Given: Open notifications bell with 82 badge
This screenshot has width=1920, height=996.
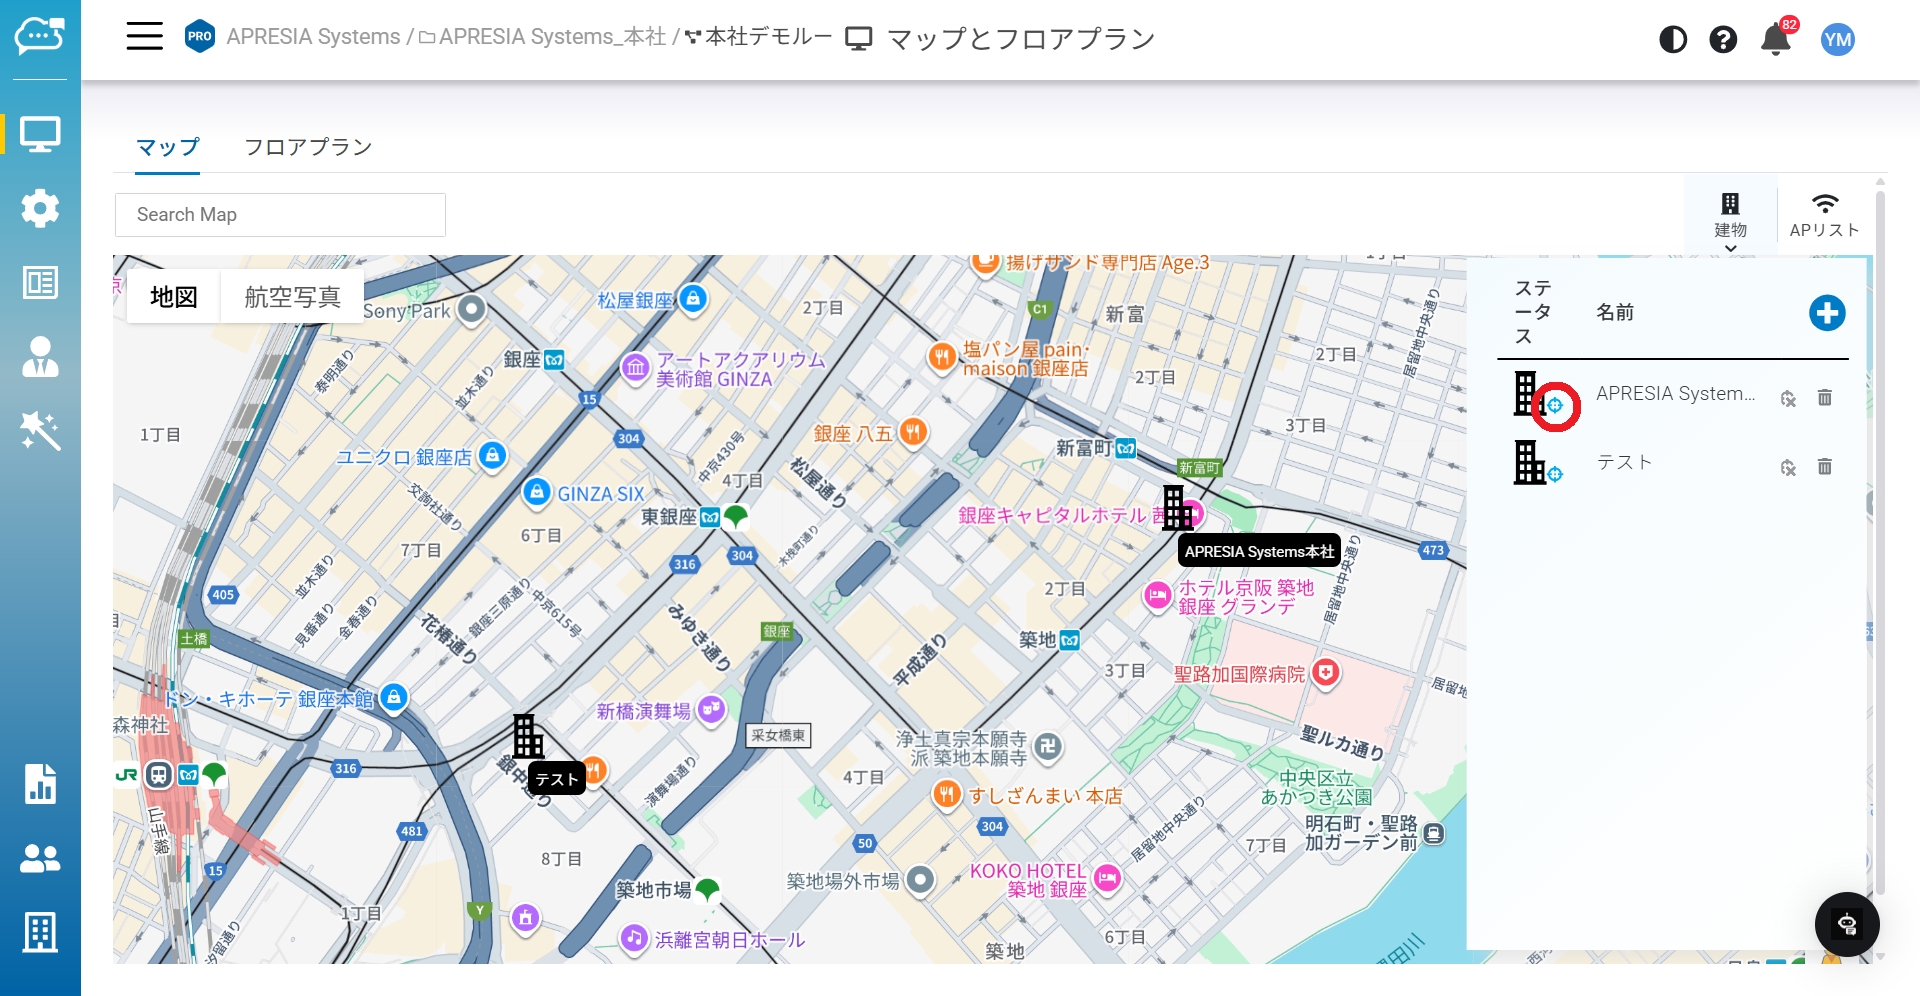Looking at the screenshot, I should [x=1775, y=39].
